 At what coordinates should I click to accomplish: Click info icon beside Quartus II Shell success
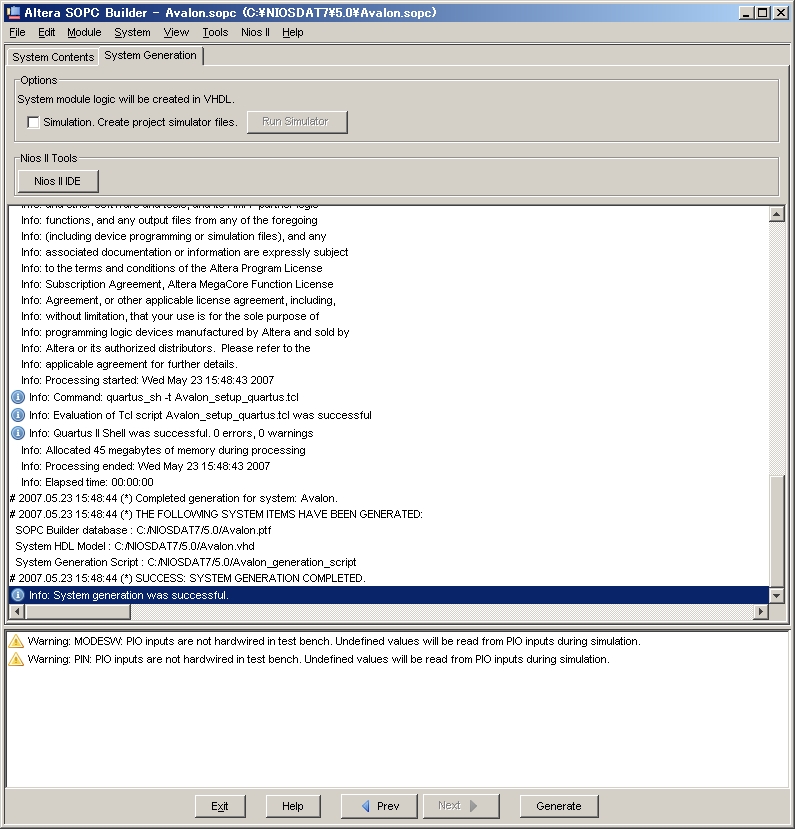(x=17, y=433)
